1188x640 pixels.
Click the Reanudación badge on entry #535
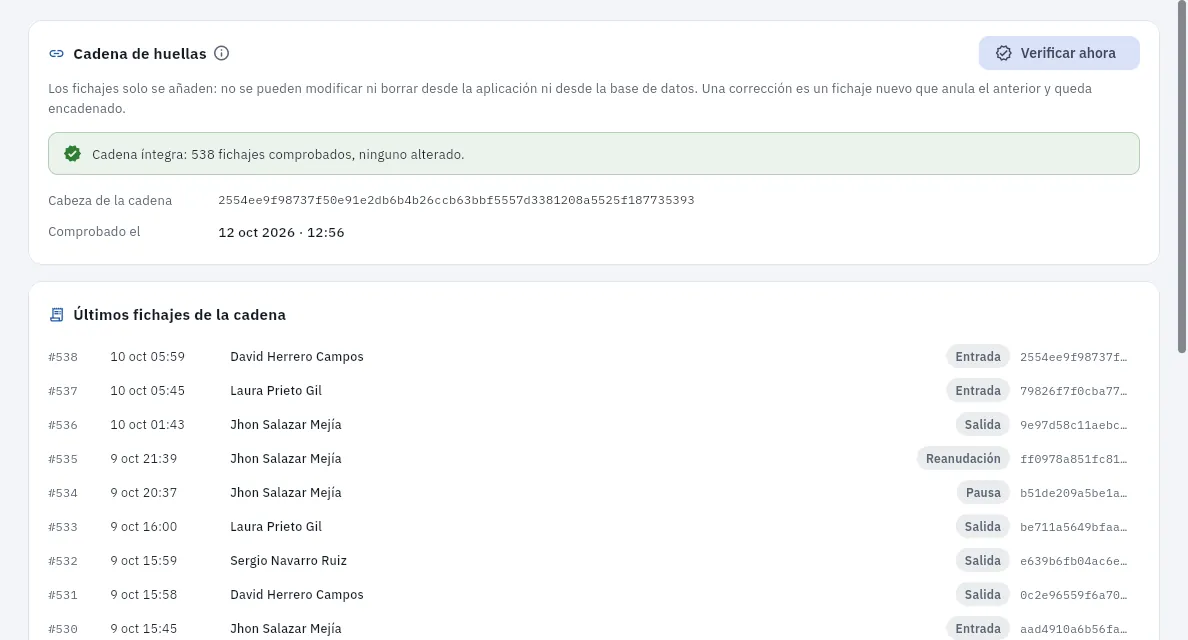(x=963, y=459)
